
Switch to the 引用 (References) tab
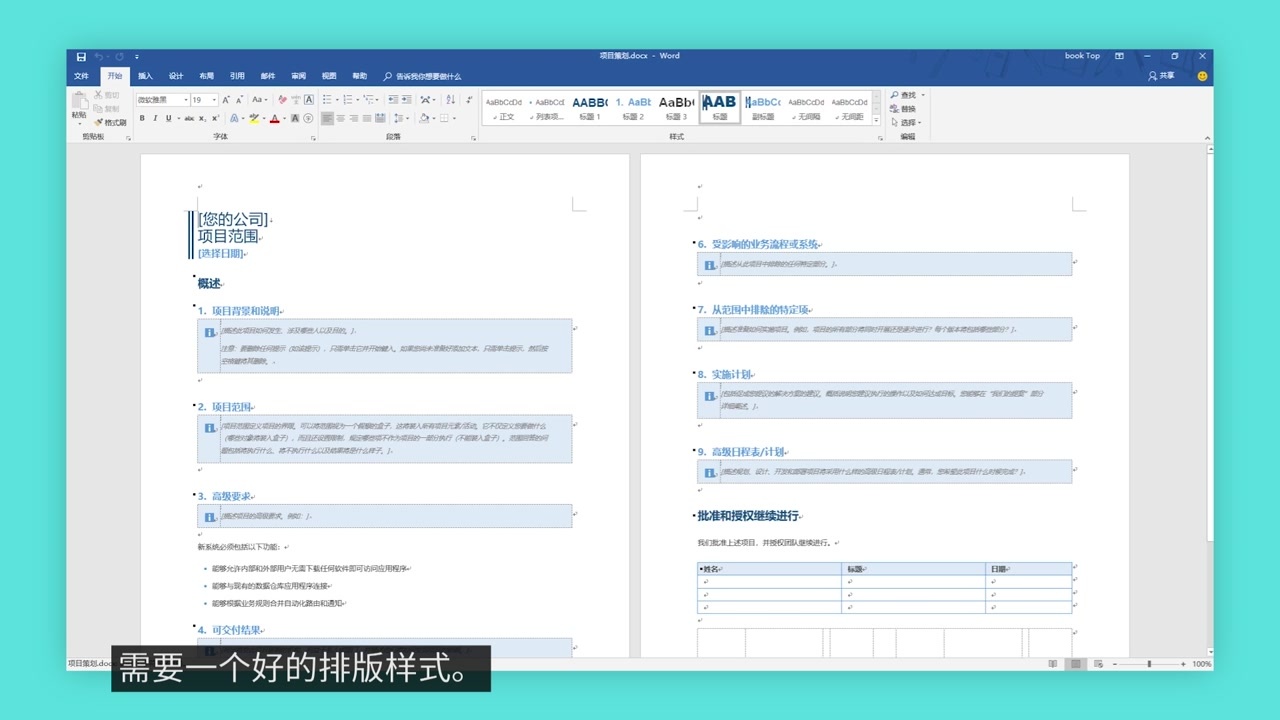coord(237,76)
